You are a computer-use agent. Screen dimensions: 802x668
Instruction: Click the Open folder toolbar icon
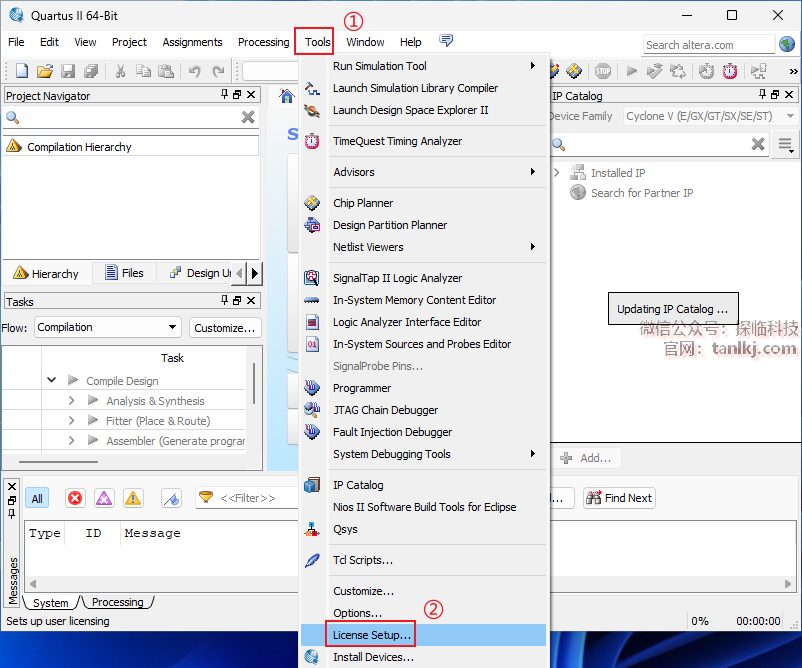click(45, 71)
